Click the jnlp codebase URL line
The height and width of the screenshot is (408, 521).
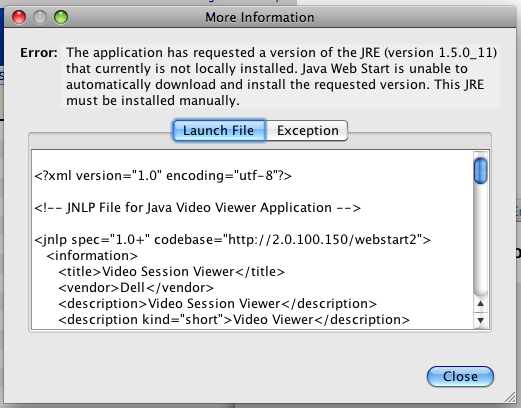pyautogui.click(x=233, y=240)
